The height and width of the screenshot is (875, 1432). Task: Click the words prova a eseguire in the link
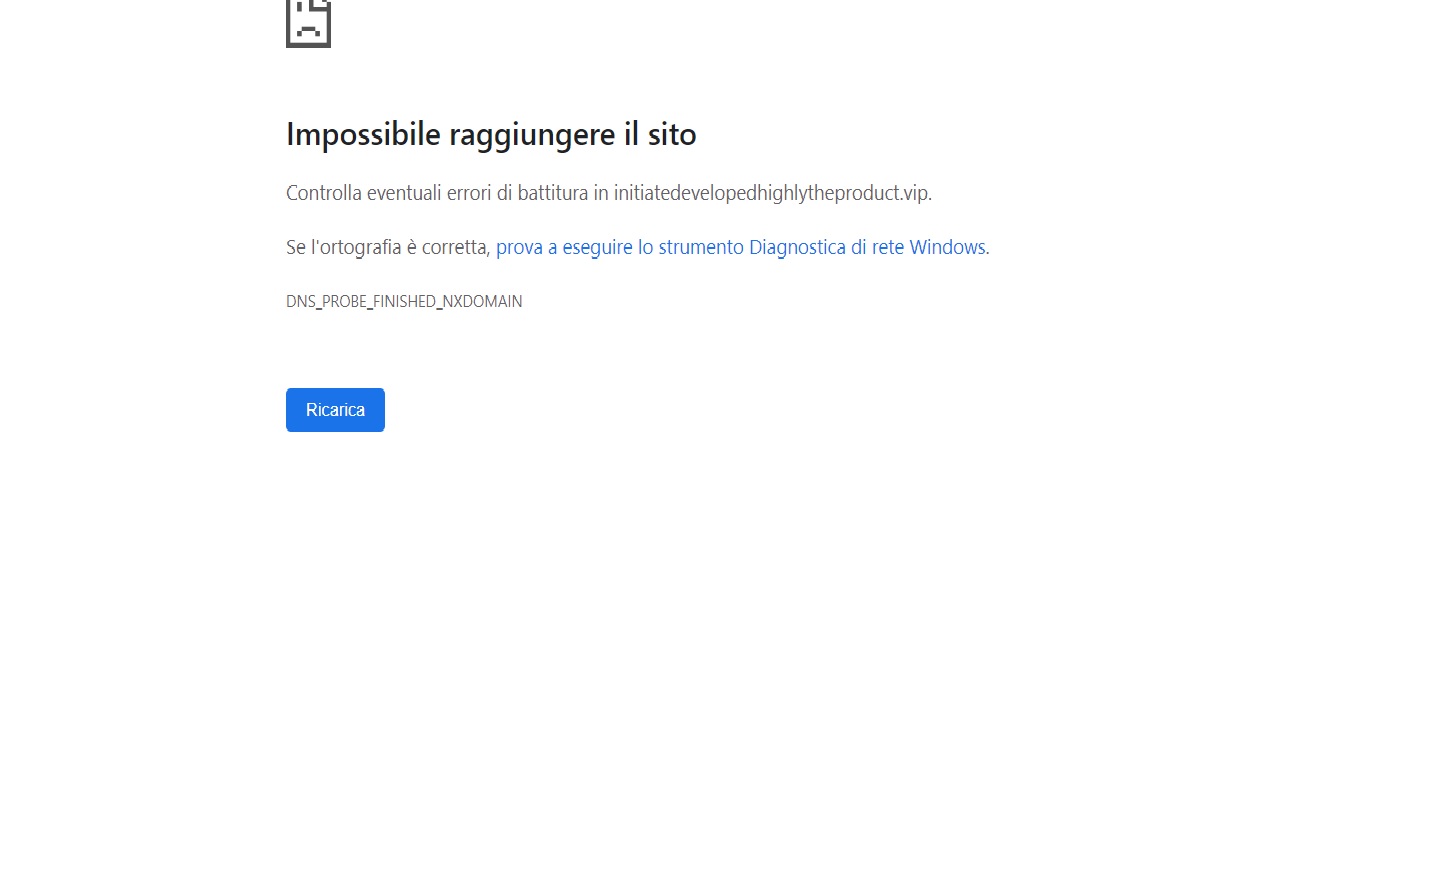564,247
